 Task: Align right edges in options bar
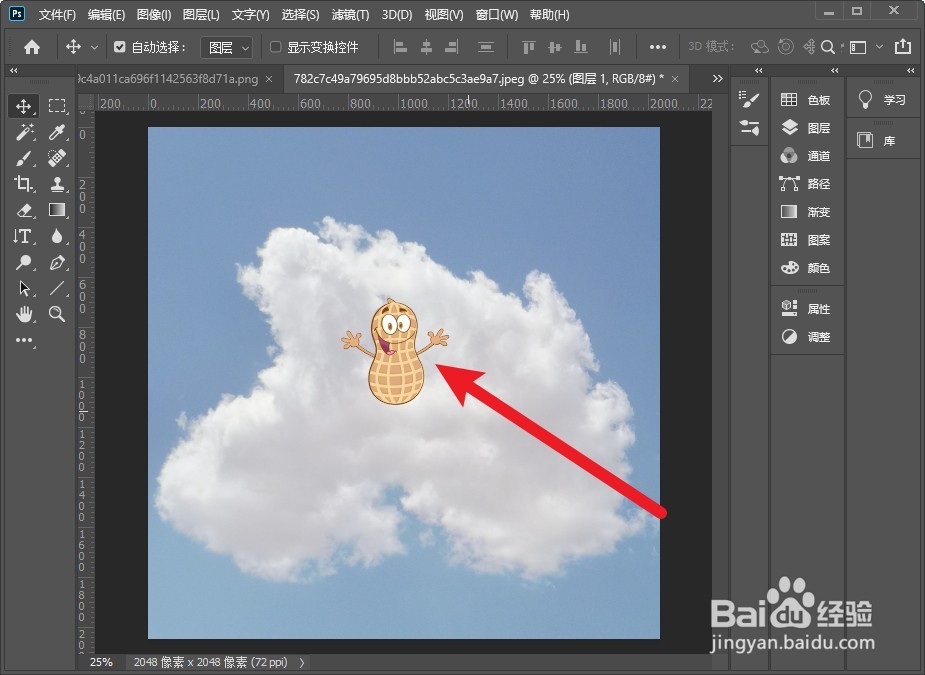[x=451, y=47]
